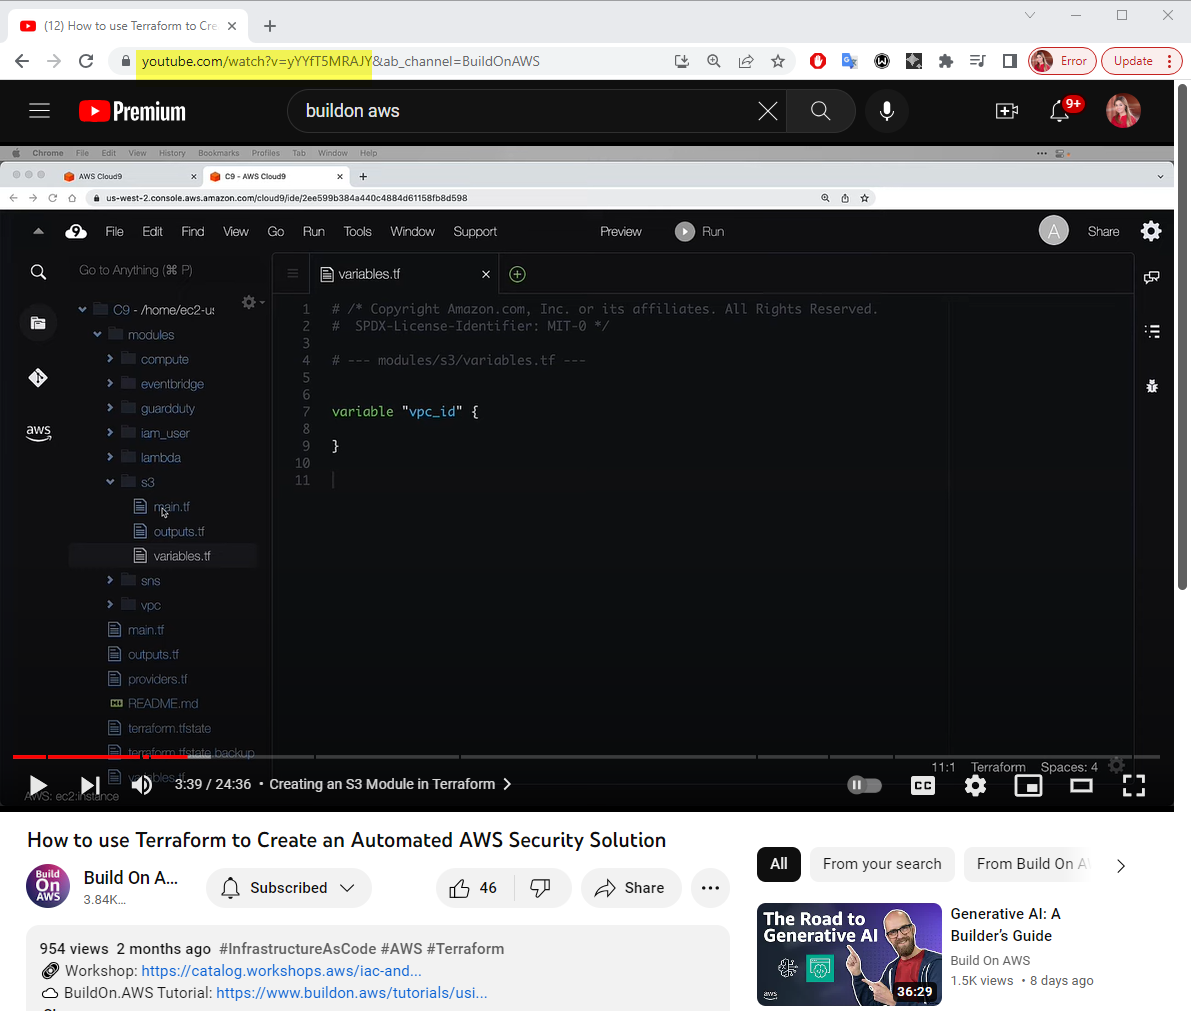The height and width of the screenshot is (1011, 1191).
Task: Open the Build On A... channel name
Action: click(x=131, y=878)
